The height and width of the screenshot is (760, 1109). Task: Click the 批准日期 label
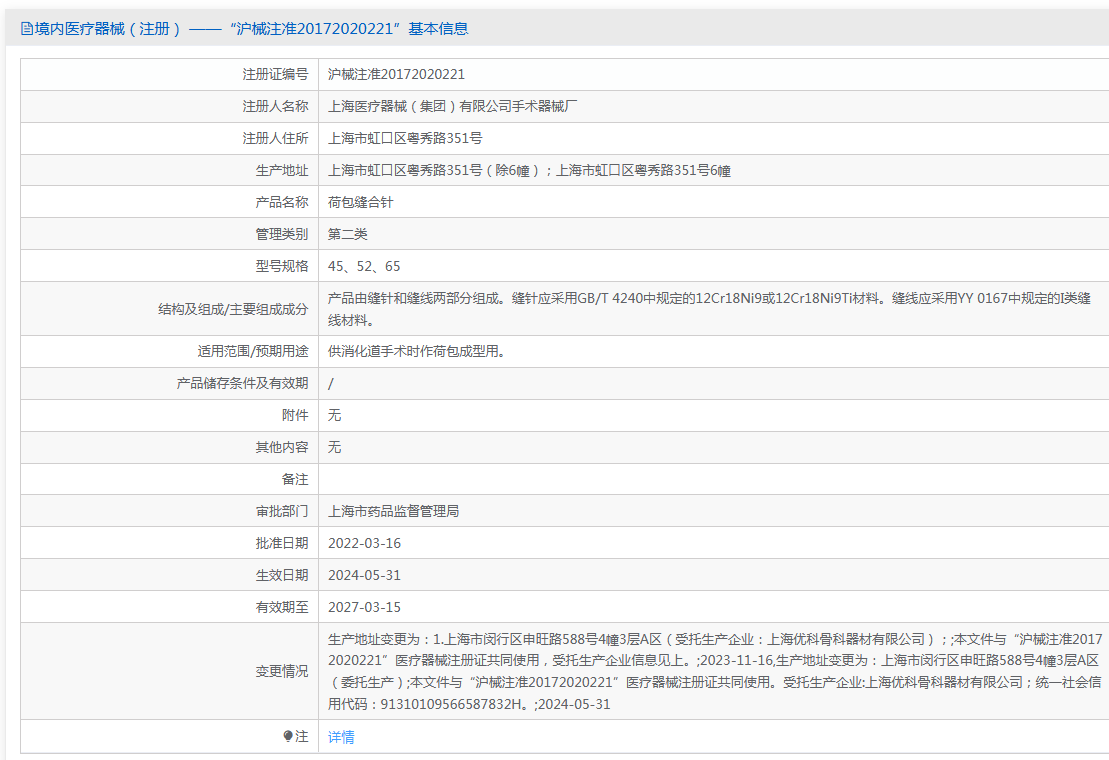tap(282, 543)
